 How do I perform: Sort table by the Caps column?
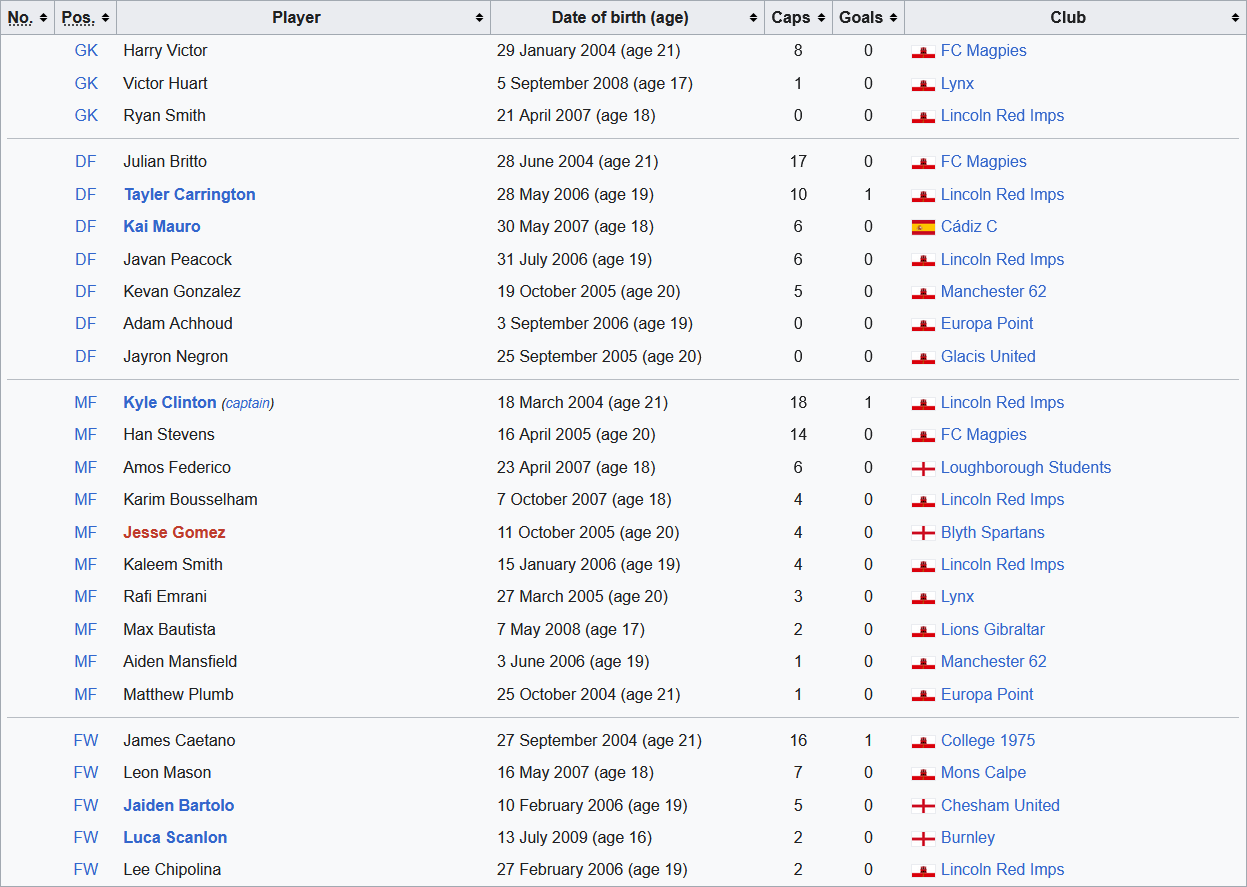coord(798,18)
